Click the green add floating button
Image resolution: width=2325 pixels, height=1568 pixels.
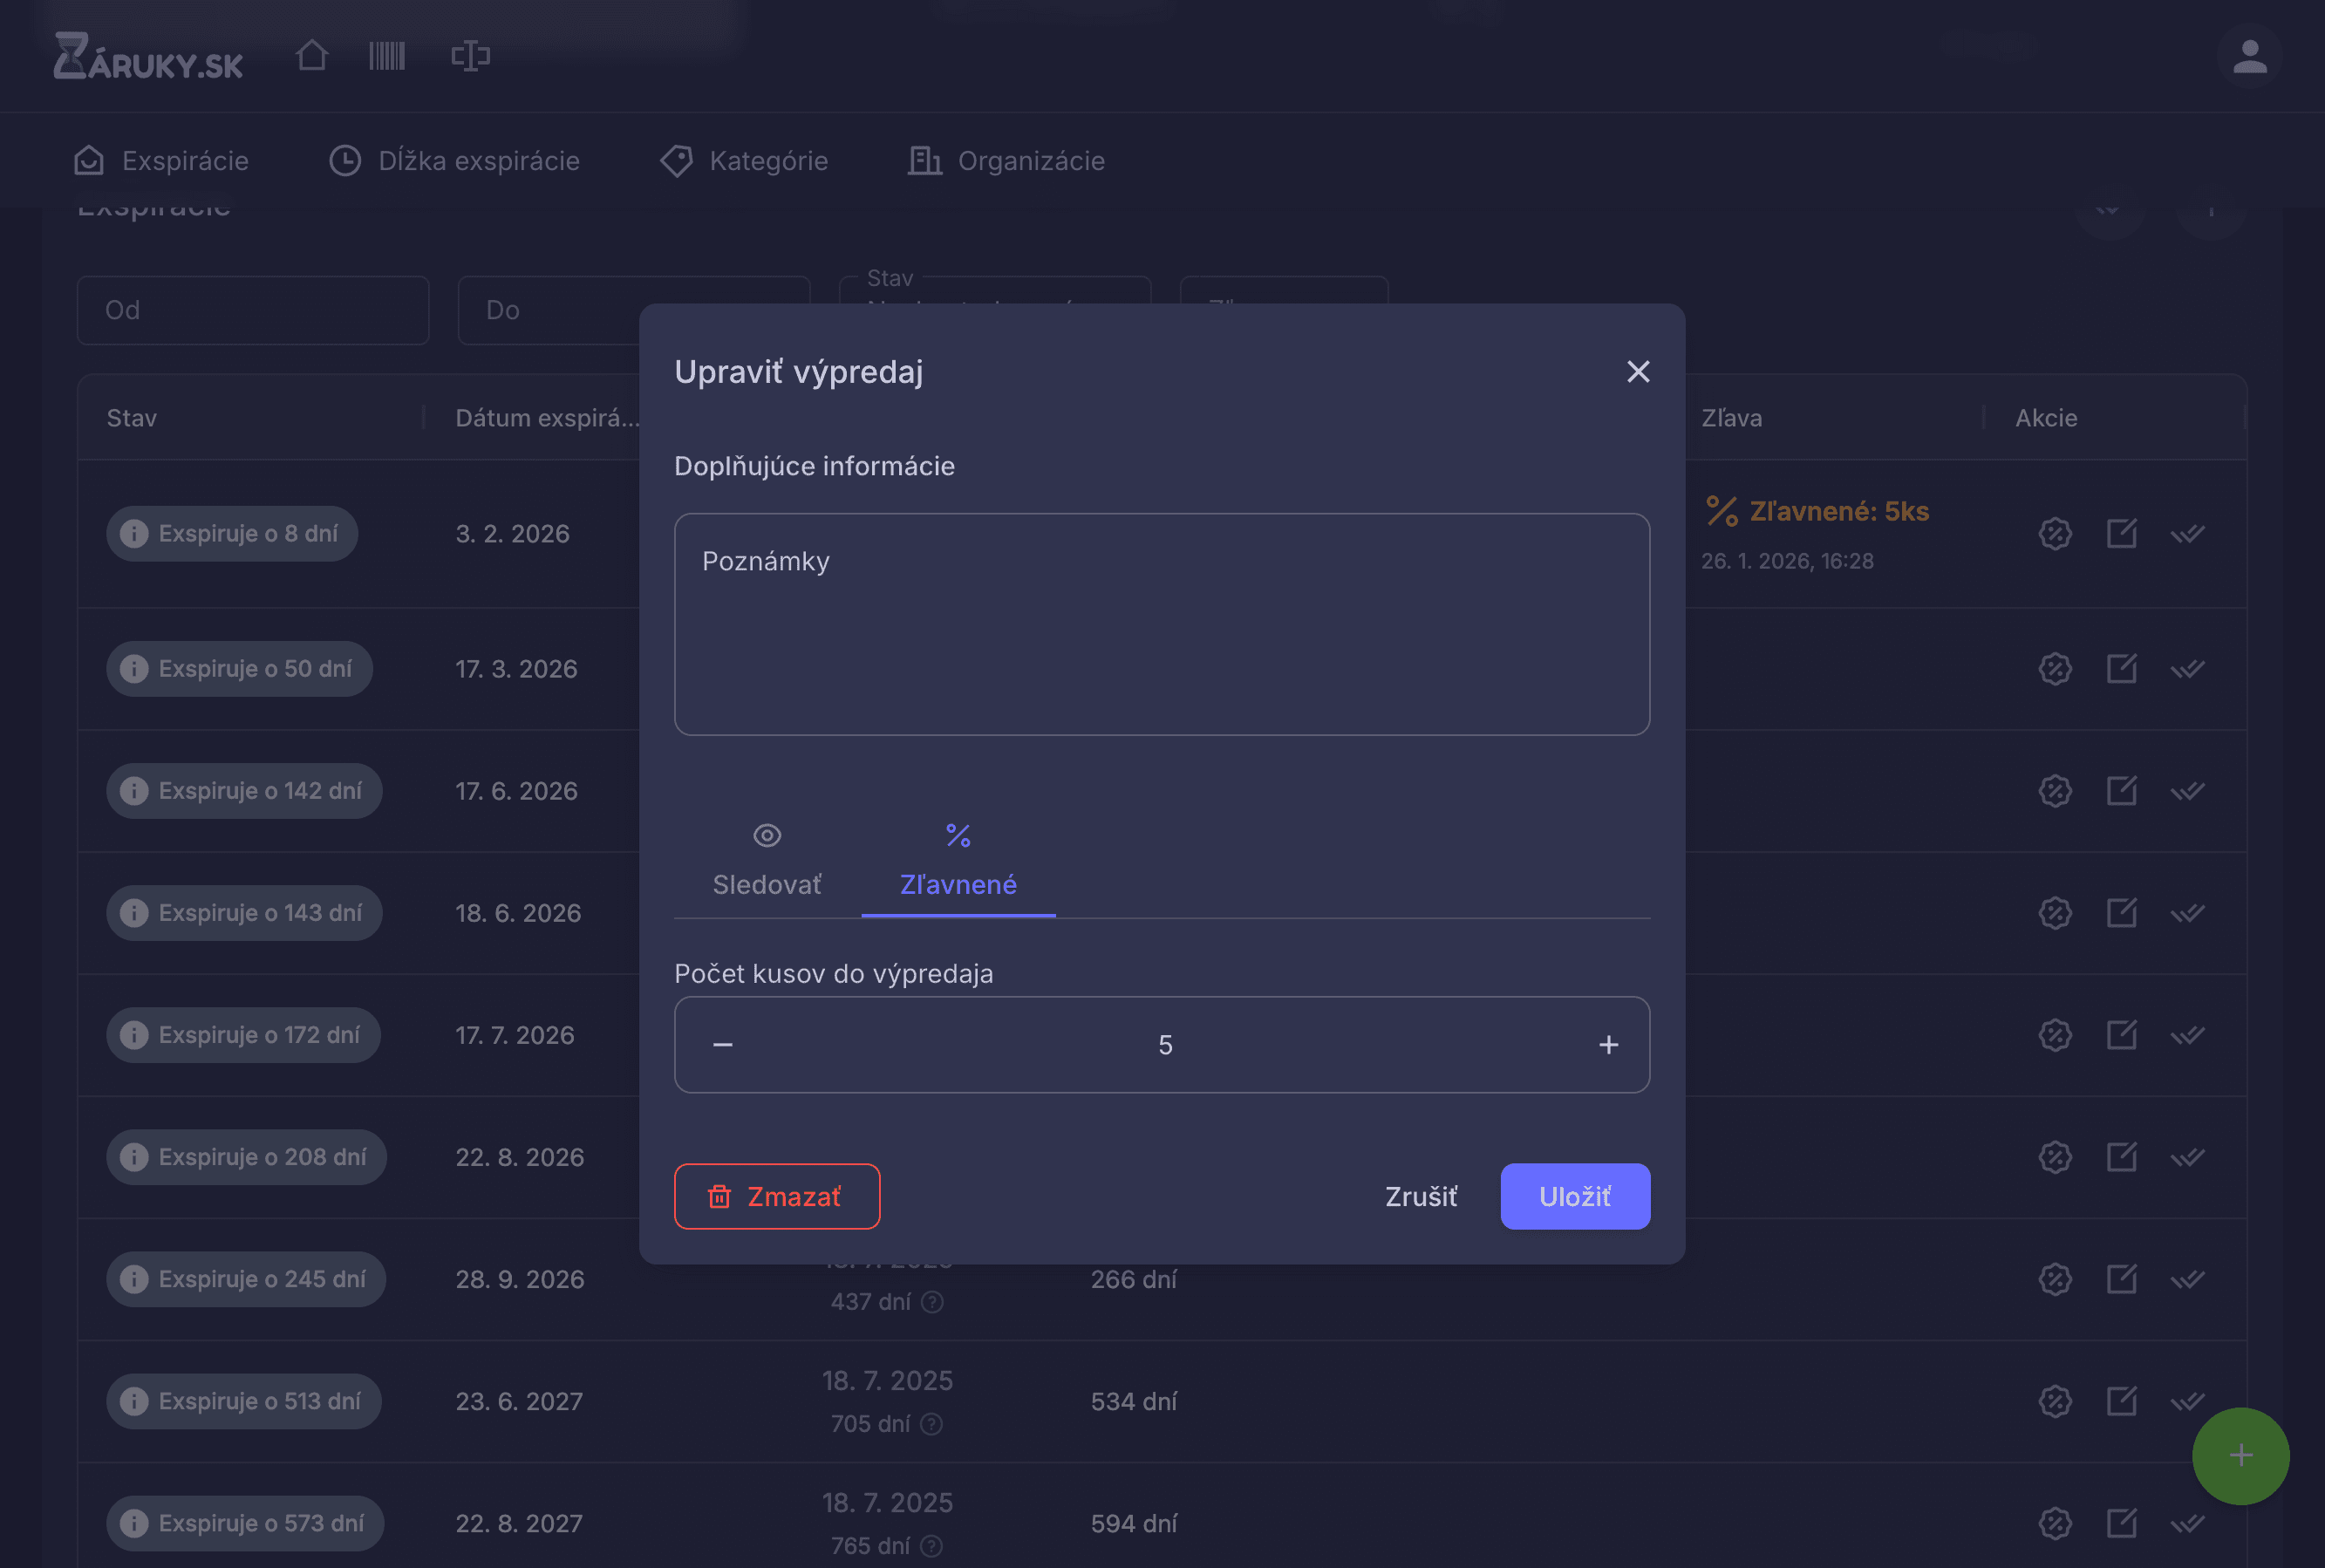click(2240, 1456)
